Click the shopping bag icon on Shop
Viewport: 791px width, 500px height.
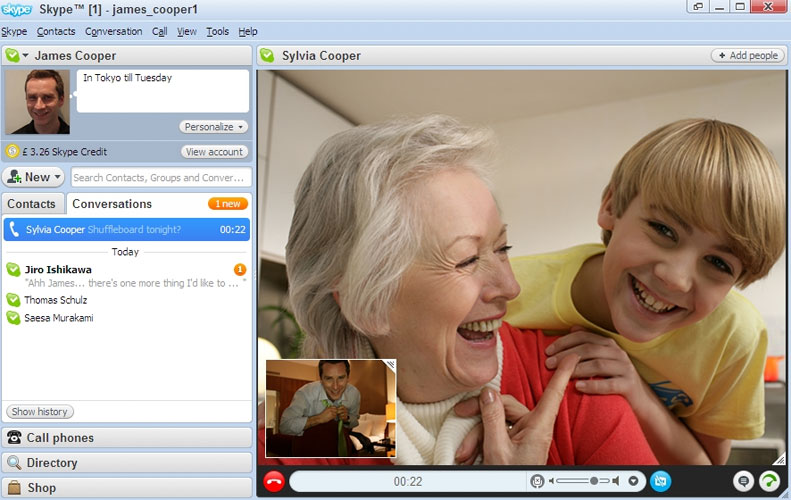click(14, 488)
